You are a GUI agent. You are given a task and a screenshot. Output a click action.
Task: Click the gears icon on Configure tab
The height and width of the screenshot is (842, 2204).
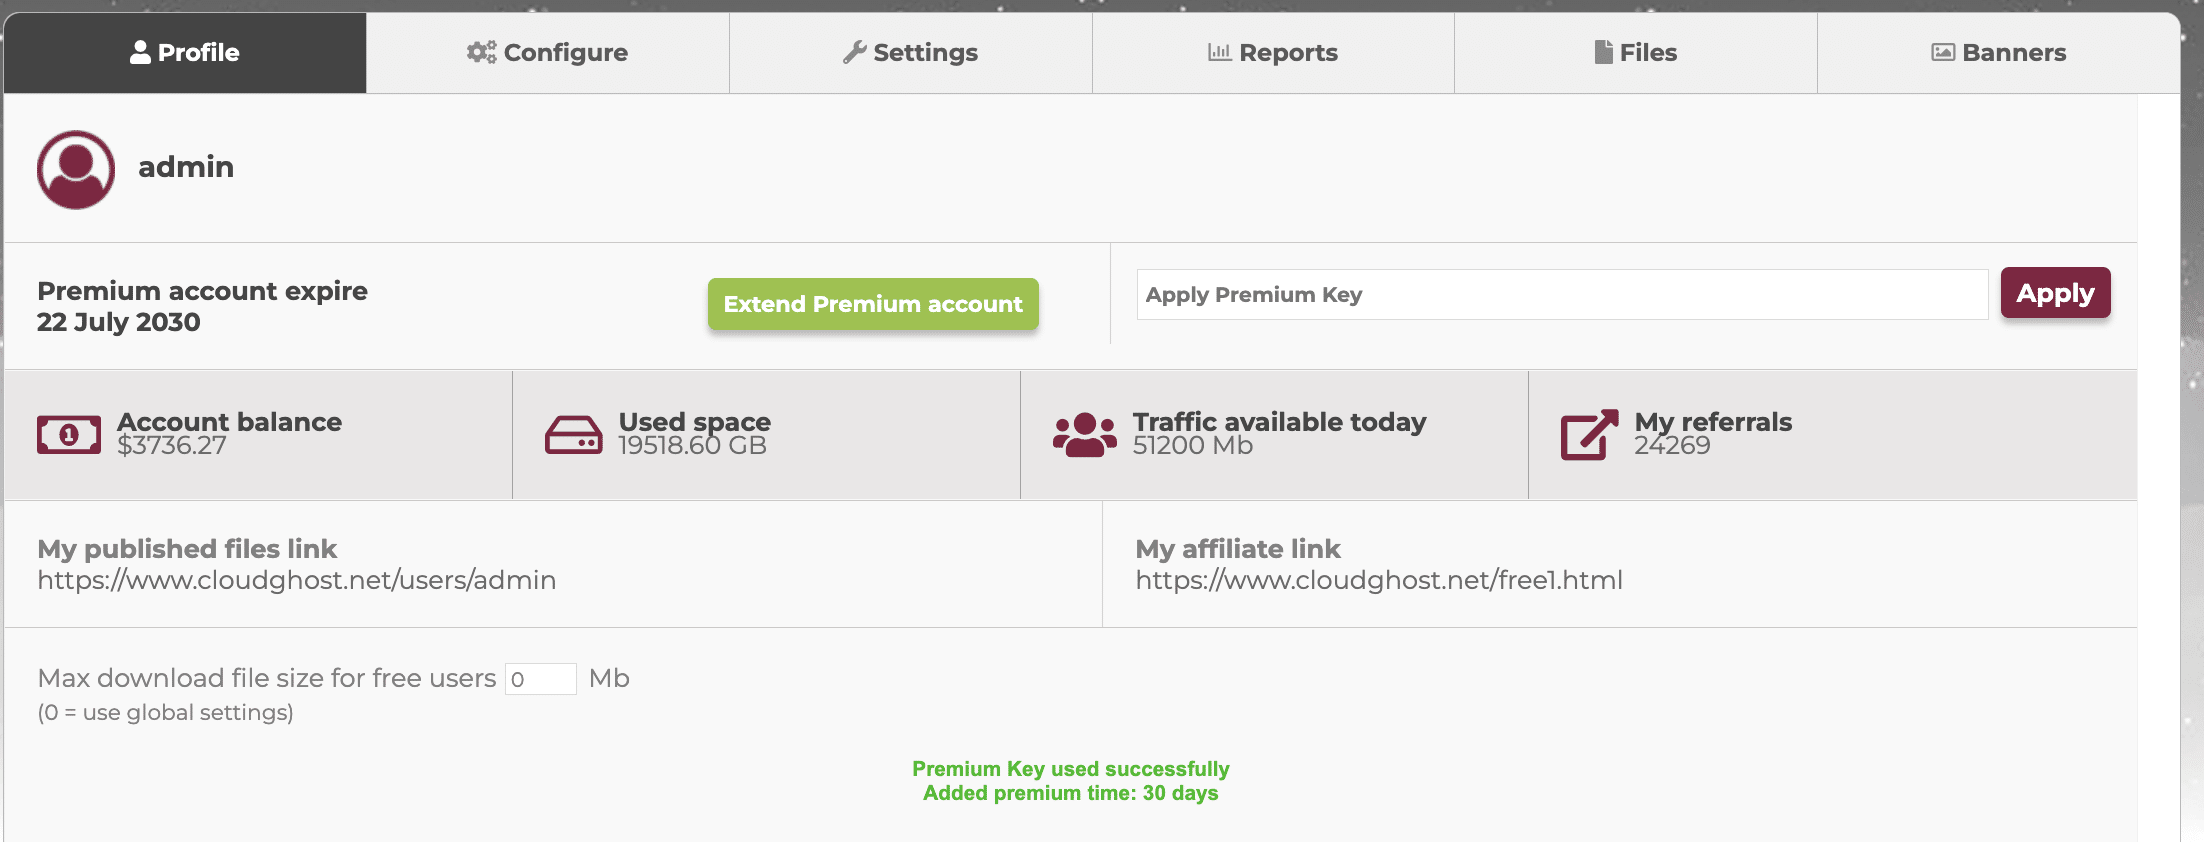tap(481, 52)
